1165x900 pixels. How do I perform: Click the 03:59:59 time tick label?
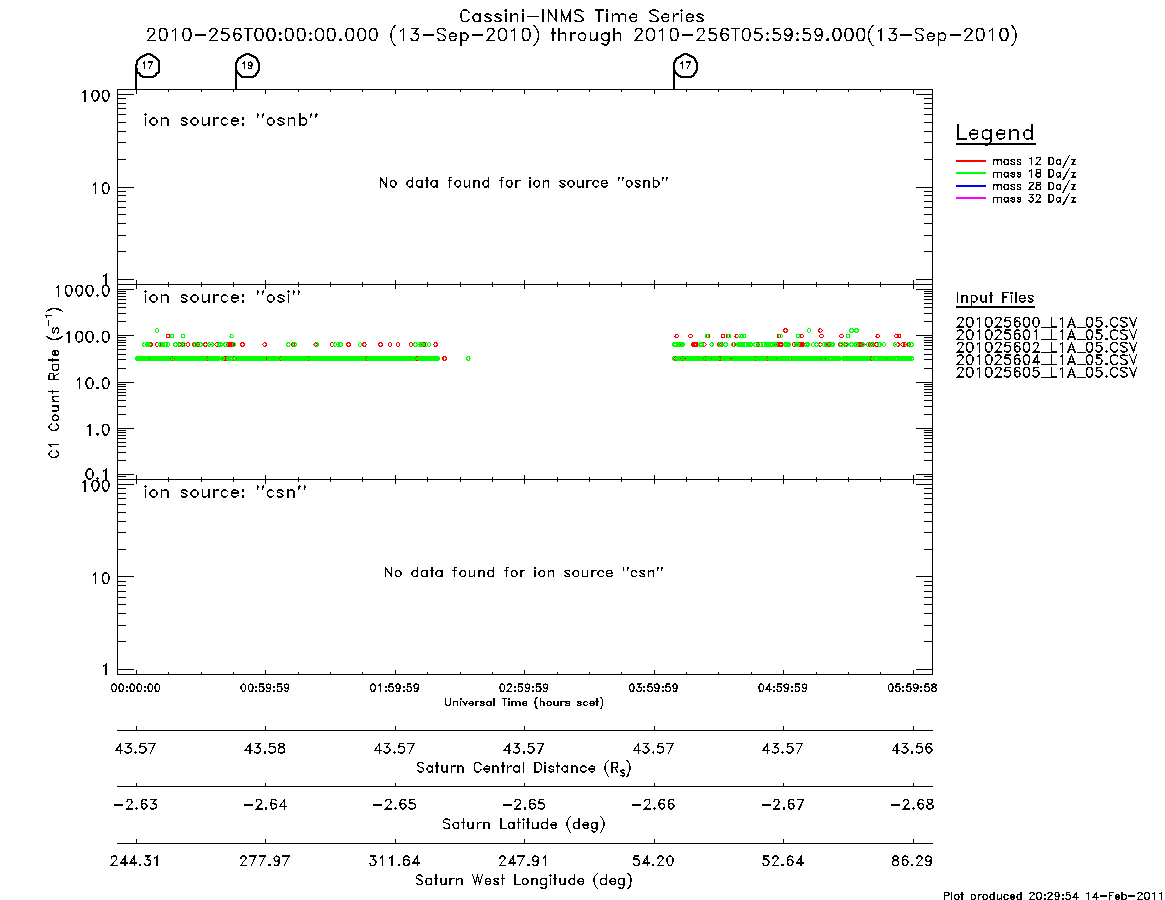point(653,688)
